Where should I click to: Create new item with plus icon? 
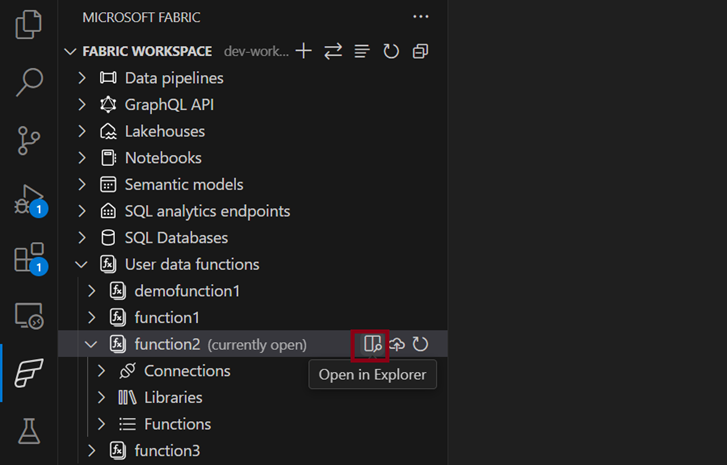pyautogui.click(x=304, y=51)
